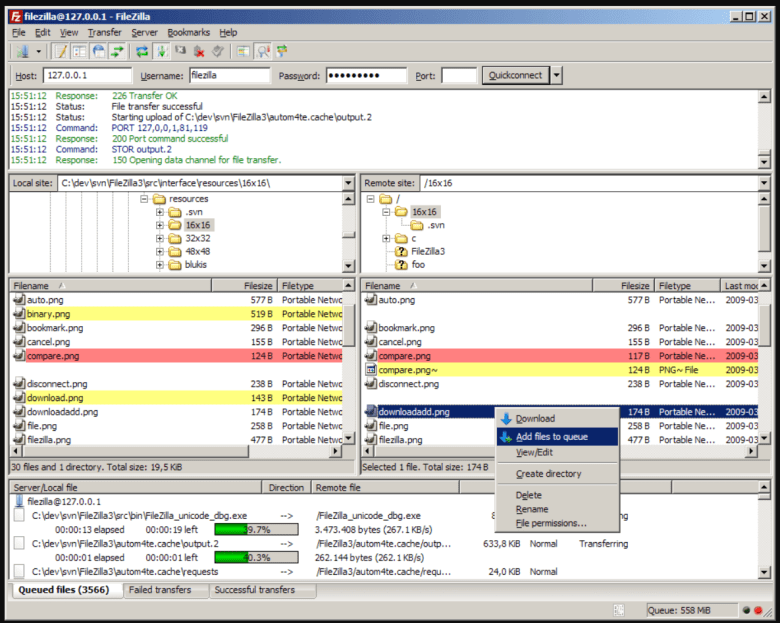Sort local list by Filesize column header
The image size is (780, 623).
(x=244, y=286)
